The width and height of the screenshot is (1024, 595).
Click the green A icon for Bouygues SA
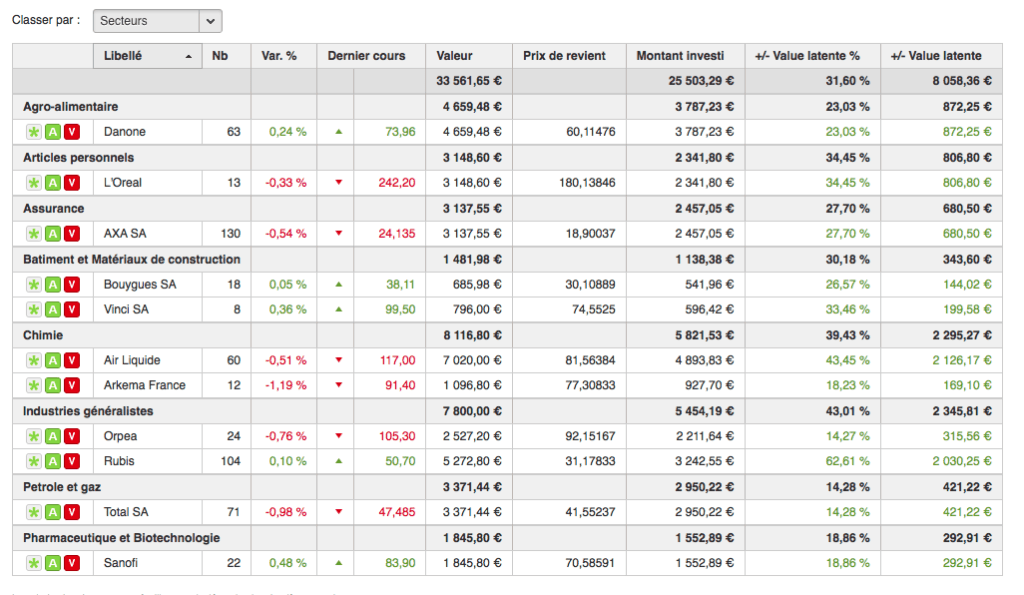53,285
